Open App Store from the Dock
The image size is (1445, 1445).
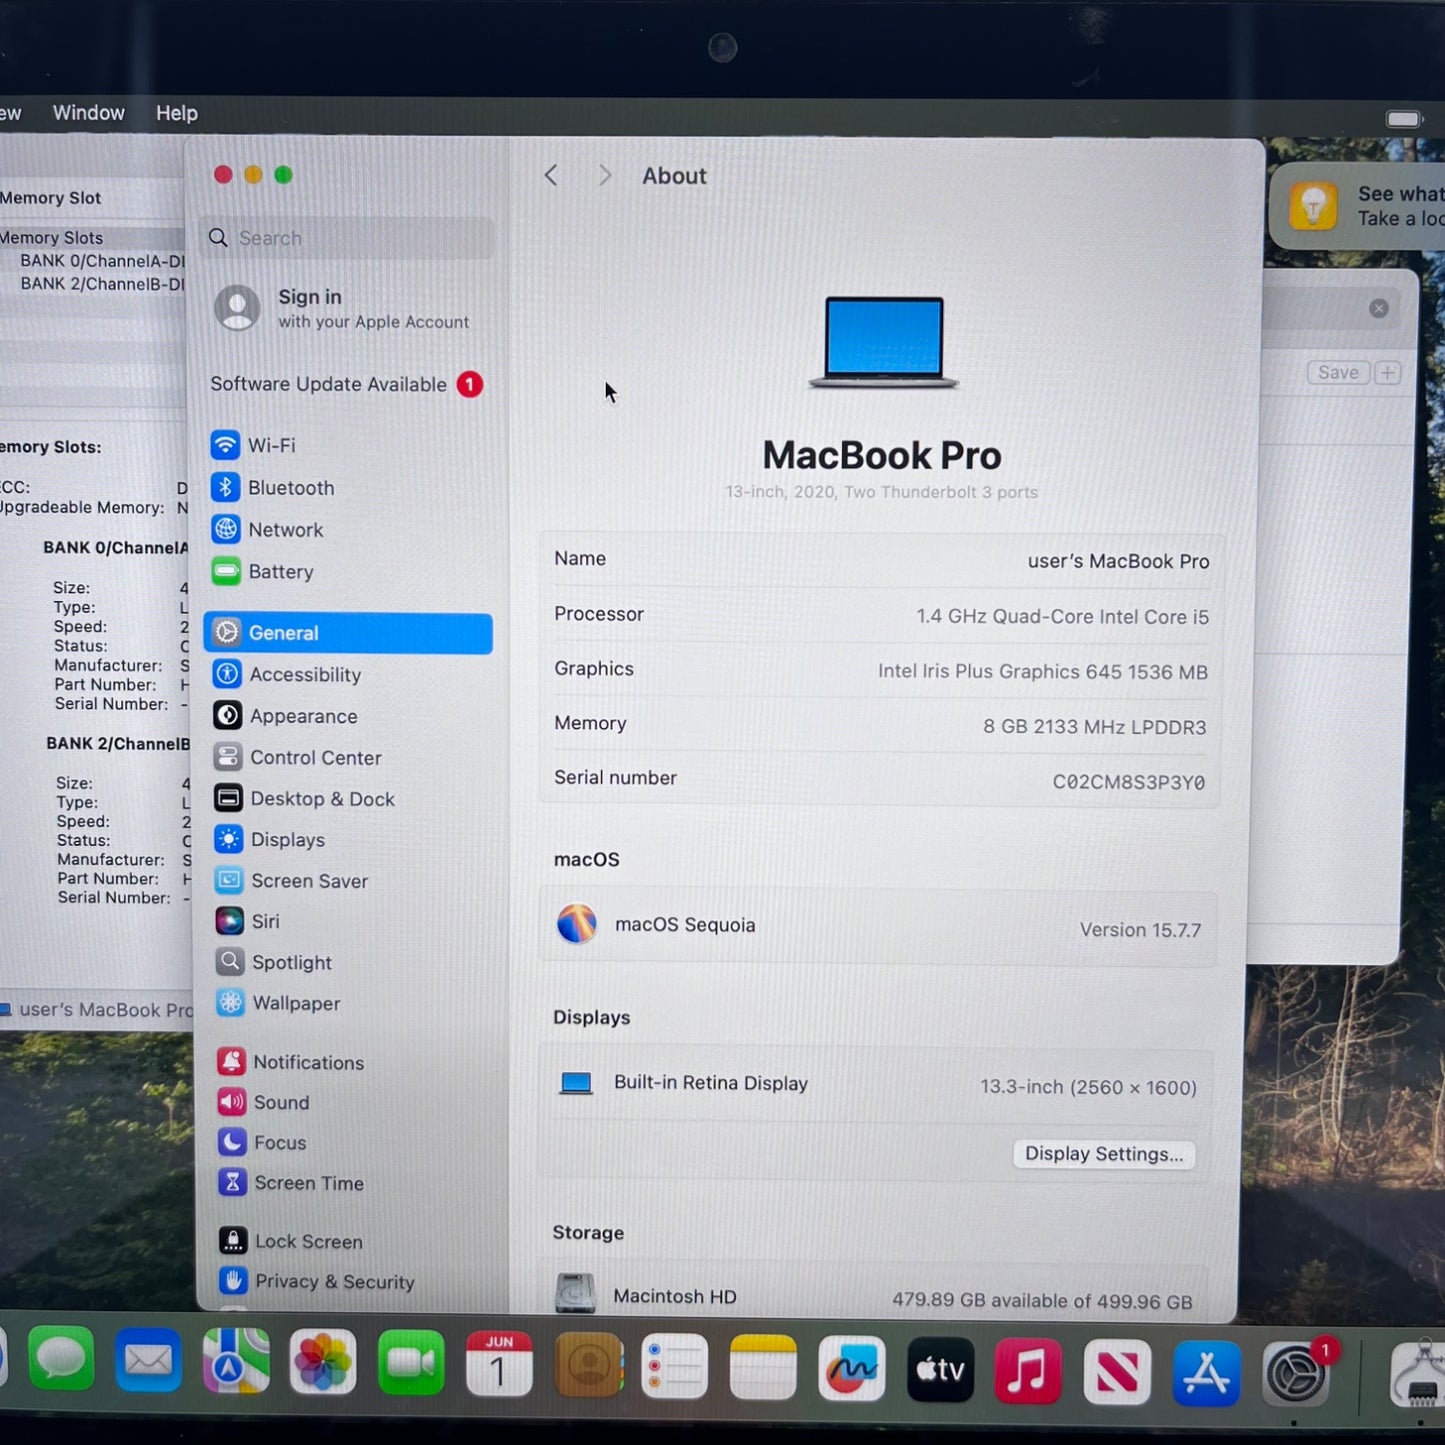1206,1373
